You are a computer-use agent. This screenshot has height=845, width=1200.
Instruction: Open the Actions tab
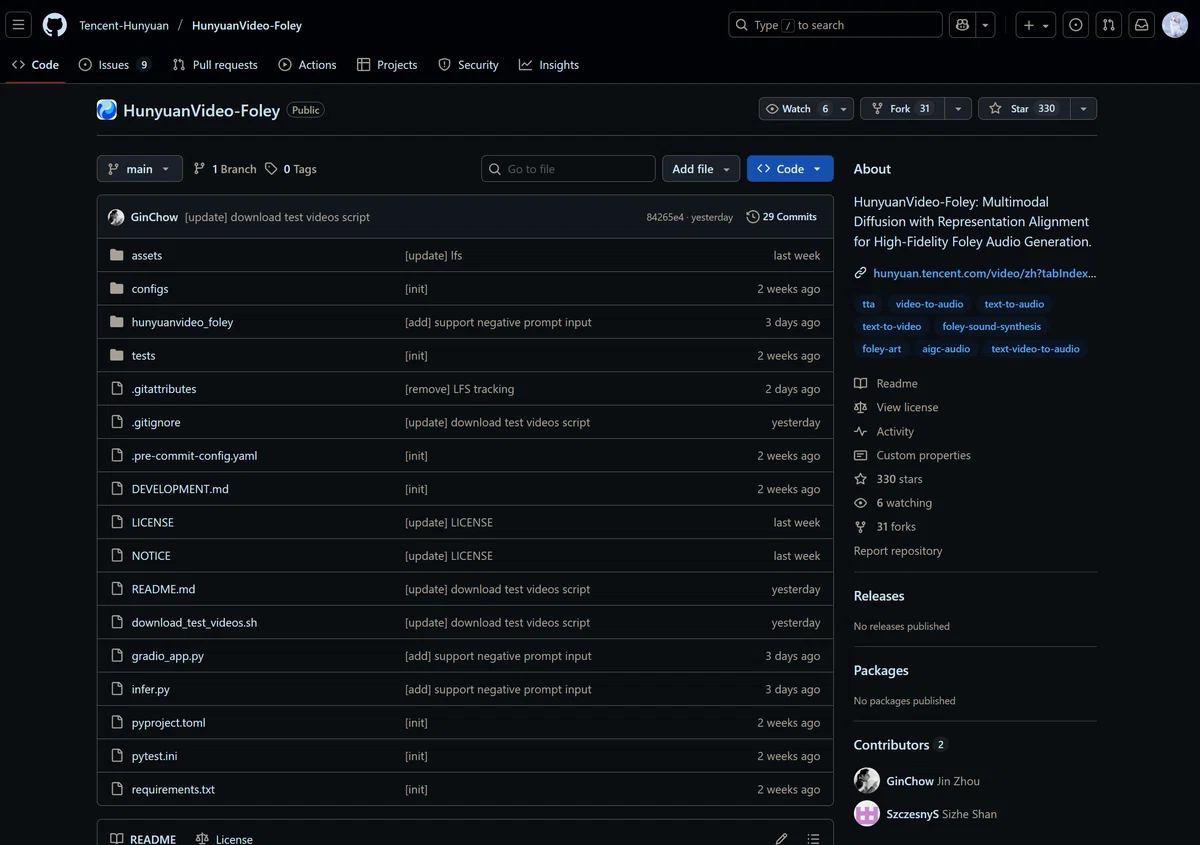[x=307, y=65]
